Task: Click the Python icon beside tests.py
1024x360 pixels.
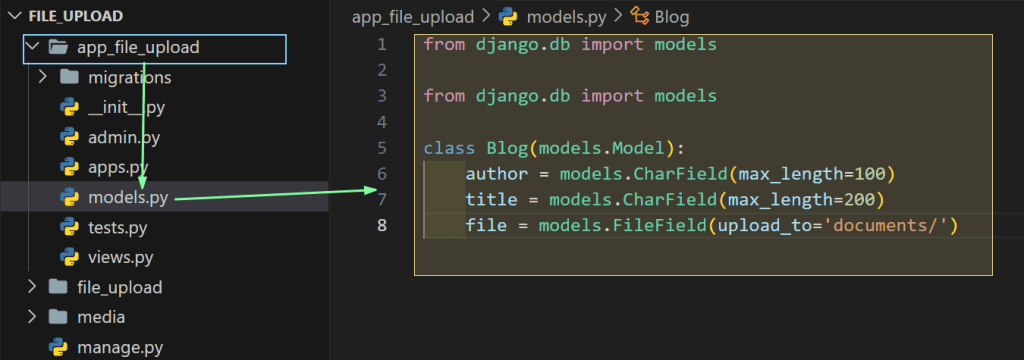Action: click(x=69, y=227)
